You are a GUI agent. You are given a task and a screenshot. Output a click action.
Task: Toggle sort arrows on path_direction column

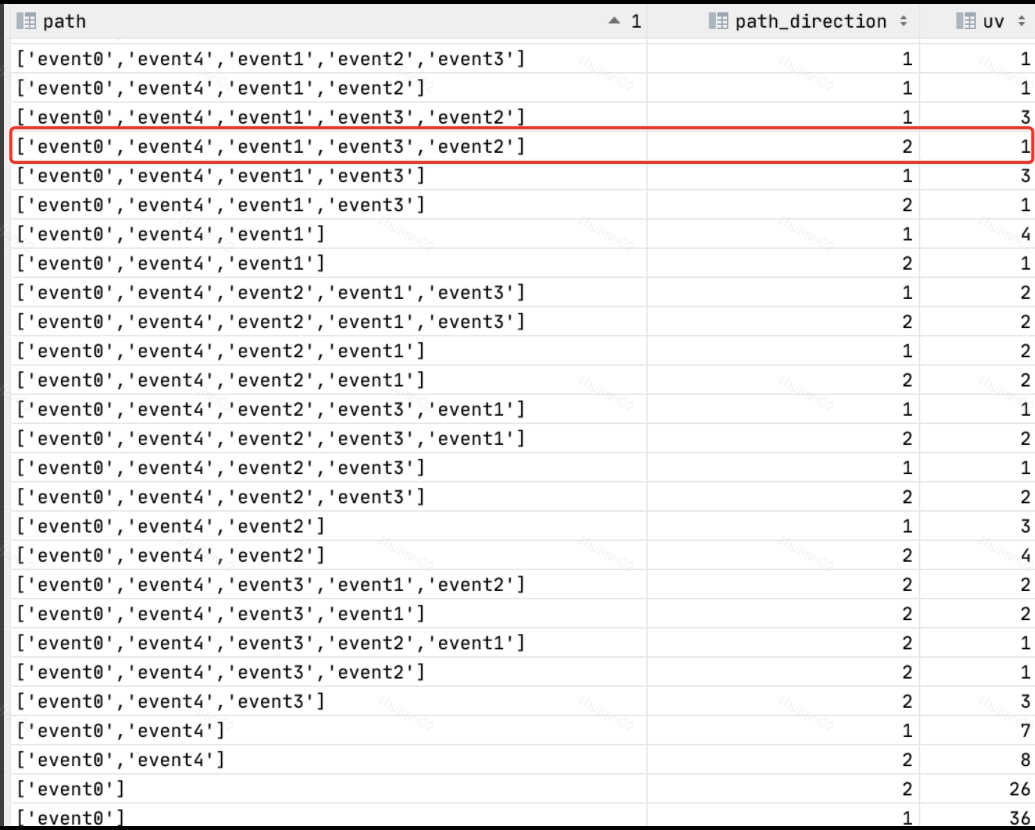pos(904,22)
